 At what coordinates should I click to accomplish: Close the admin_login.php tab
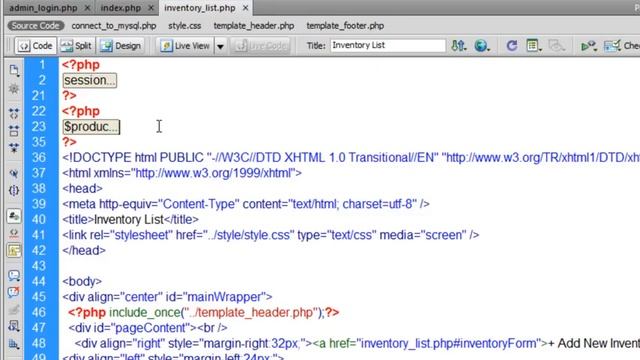pyautogui.click(x=87, y=8)
